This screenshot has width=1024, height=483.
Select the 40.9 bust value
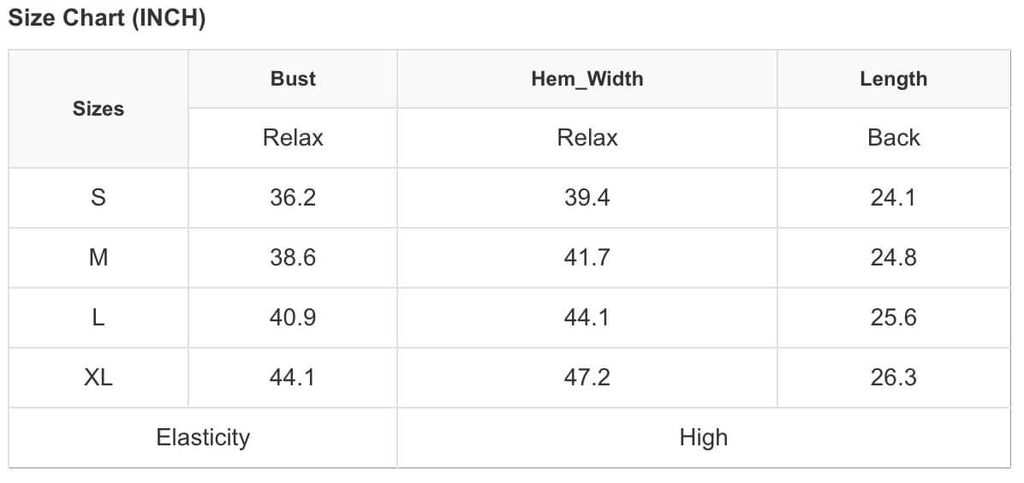(293, 318)
